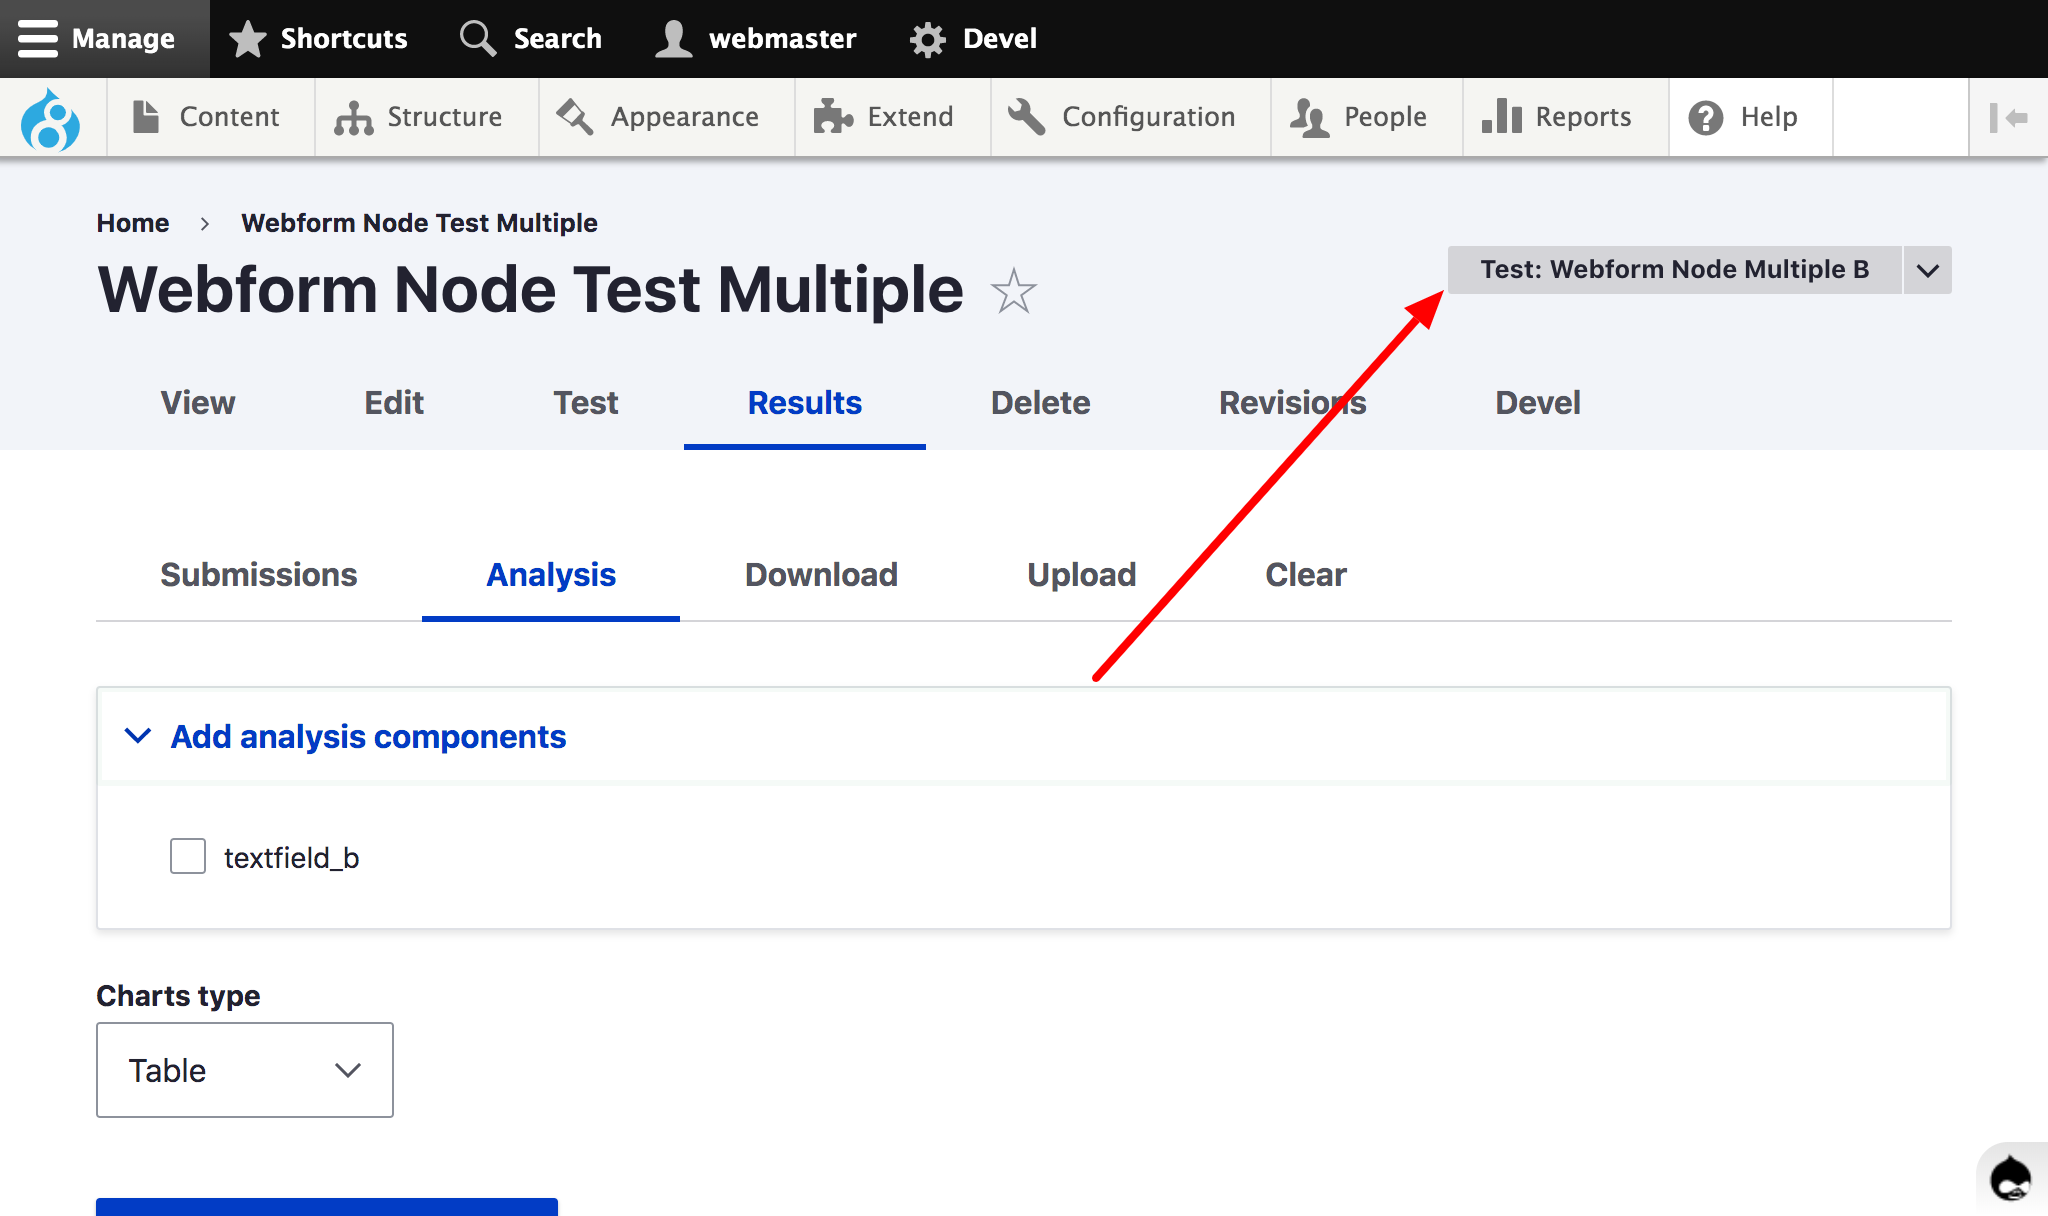Expand the Test: Webform Node Multiple B arrow
Image resolution: width=2048 pixels, height=1216 pixels.
(x=1927, y=270)
